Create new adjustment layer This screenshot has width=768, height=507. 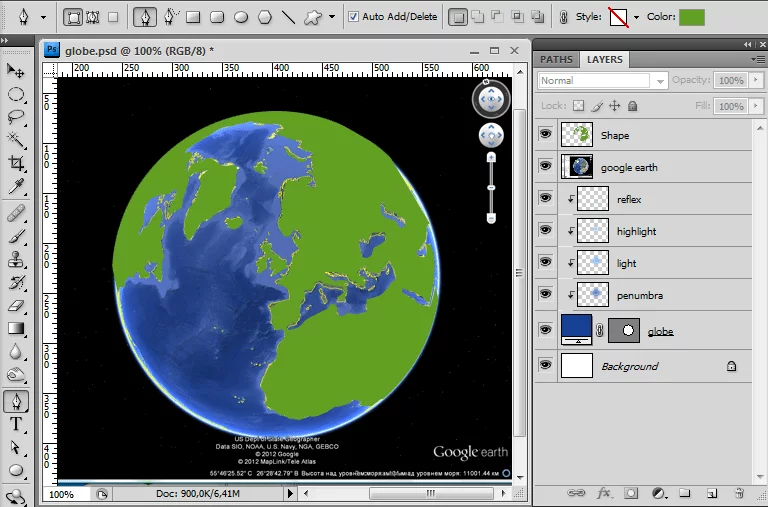click(659, 493)
